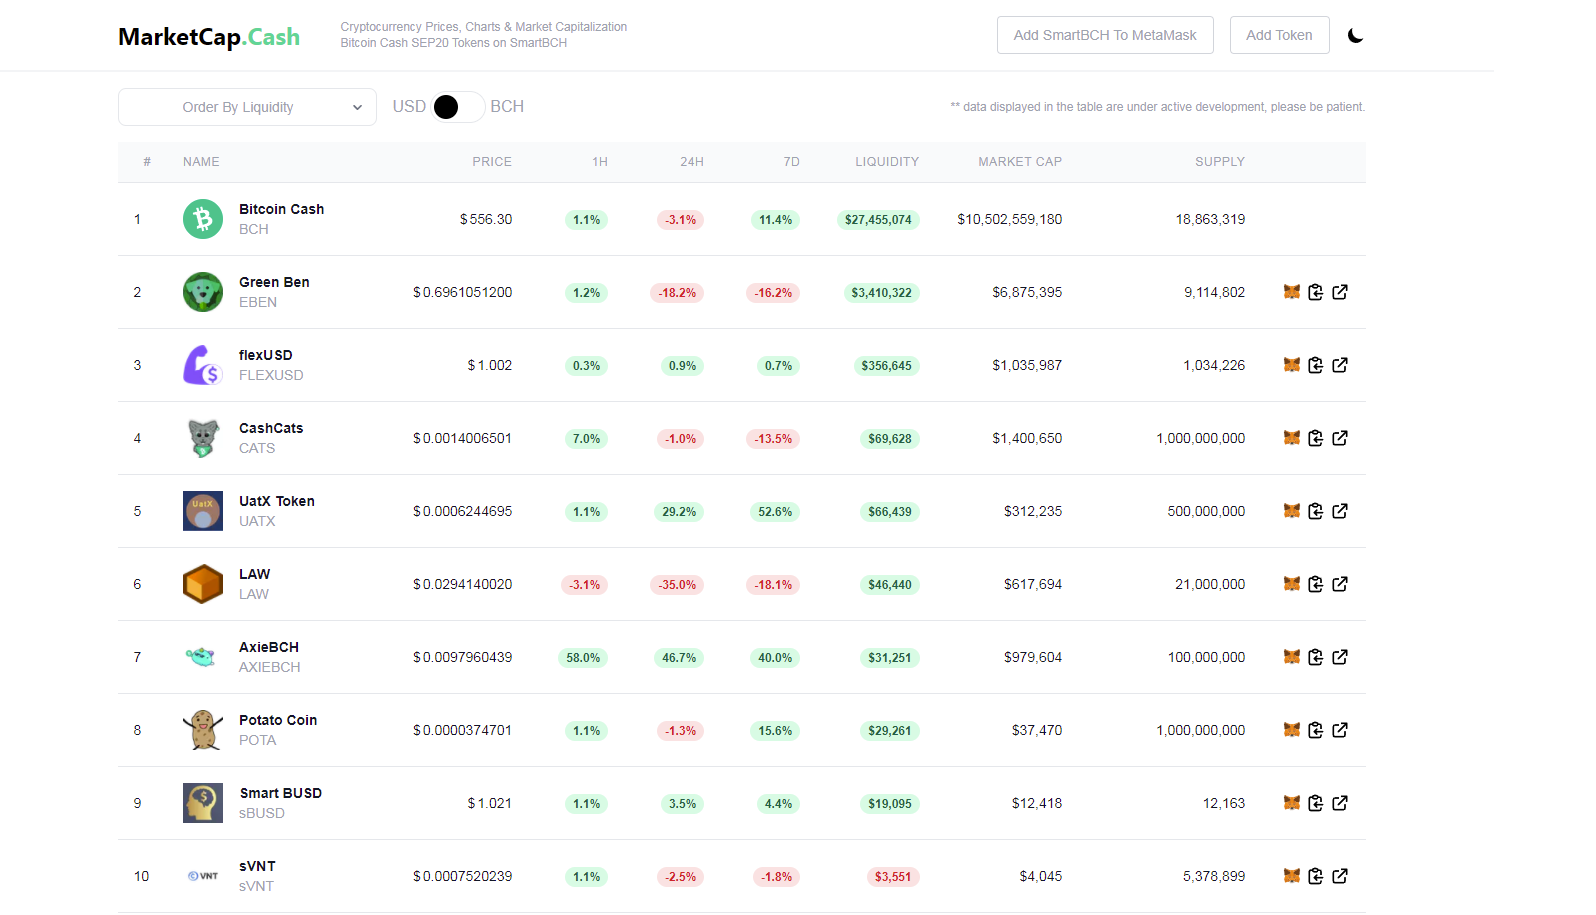Add LAW to MetaMask via fox icon
The image size is (1596, 915).
coord(1292,584)
